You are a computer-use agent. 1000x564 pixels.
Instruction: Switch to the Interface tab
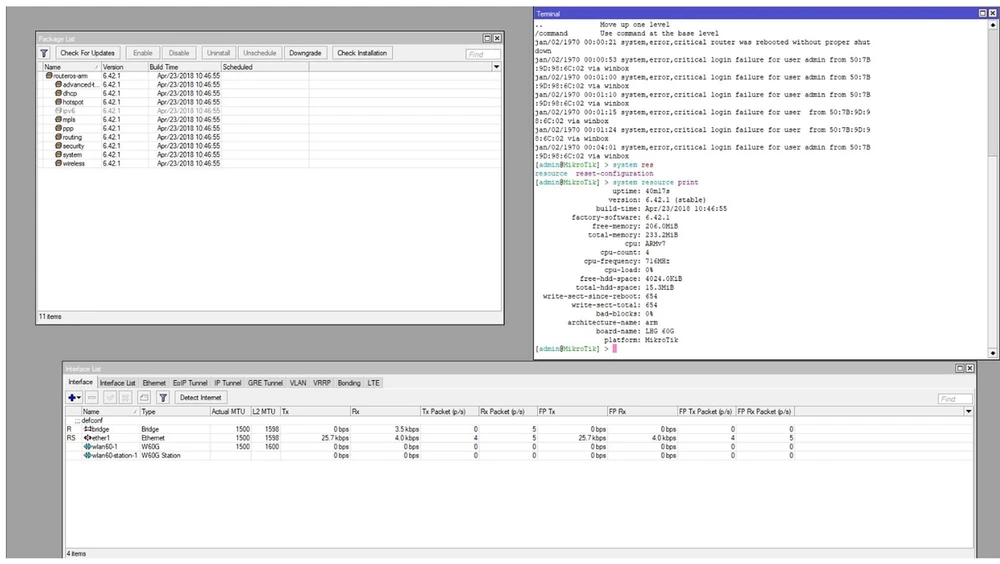[x=80, y=382]
